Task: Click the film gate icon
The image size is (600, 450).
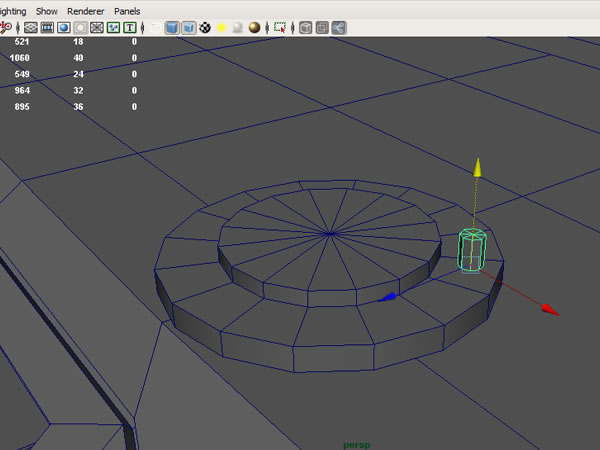Action: (48, 27)
